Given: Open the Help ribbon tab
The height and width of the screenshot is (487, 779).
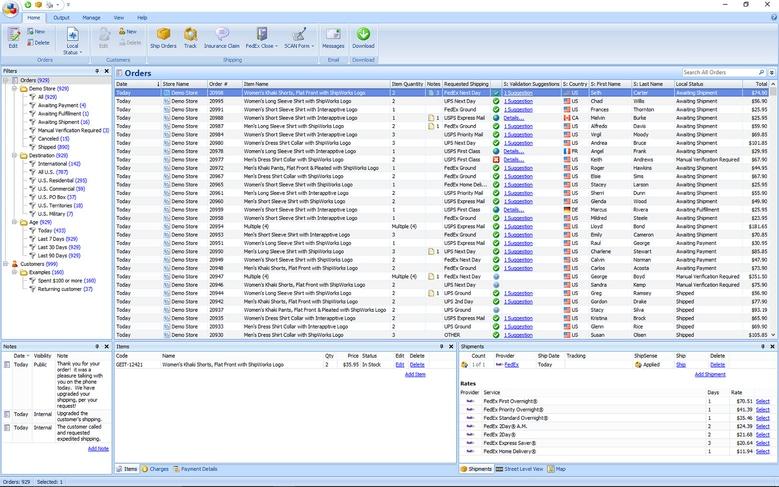Looking at the screenshot, I should pyautogui.click(x=142, y=17).
